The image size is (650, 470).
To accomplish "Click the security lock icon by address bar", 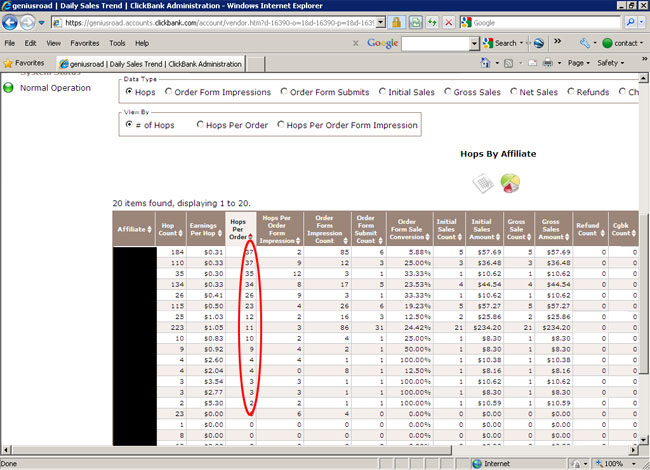I will tap(397, 22).
